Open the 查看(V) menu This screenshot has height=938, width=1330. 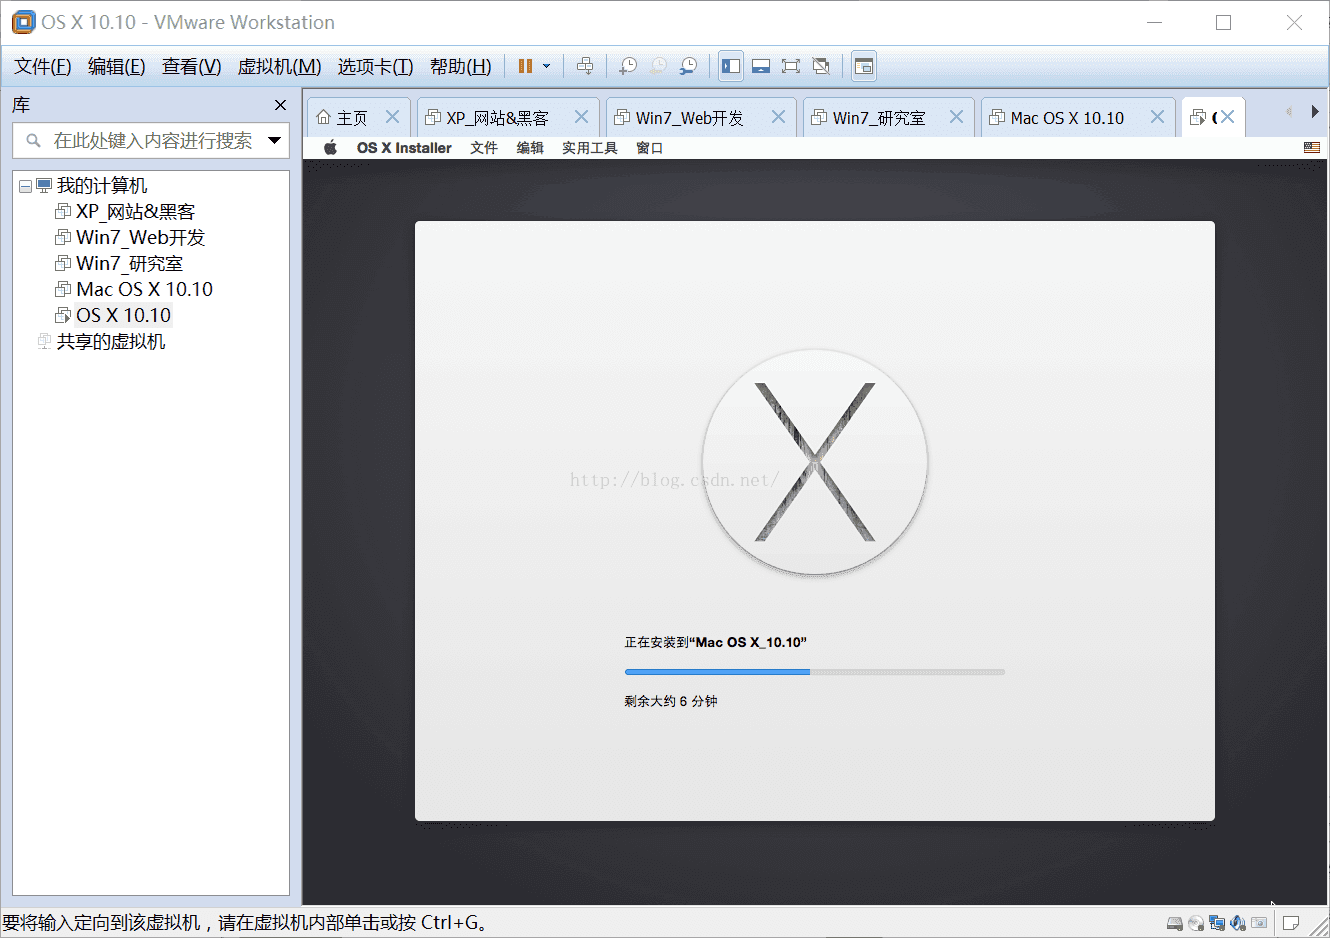coord(191,66)
